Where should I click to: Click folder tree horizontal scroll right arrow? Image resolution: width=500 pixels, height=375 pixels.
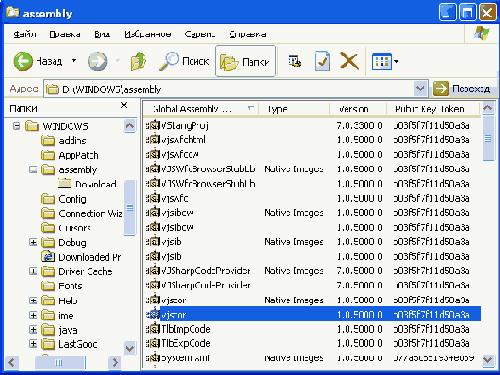115,362
